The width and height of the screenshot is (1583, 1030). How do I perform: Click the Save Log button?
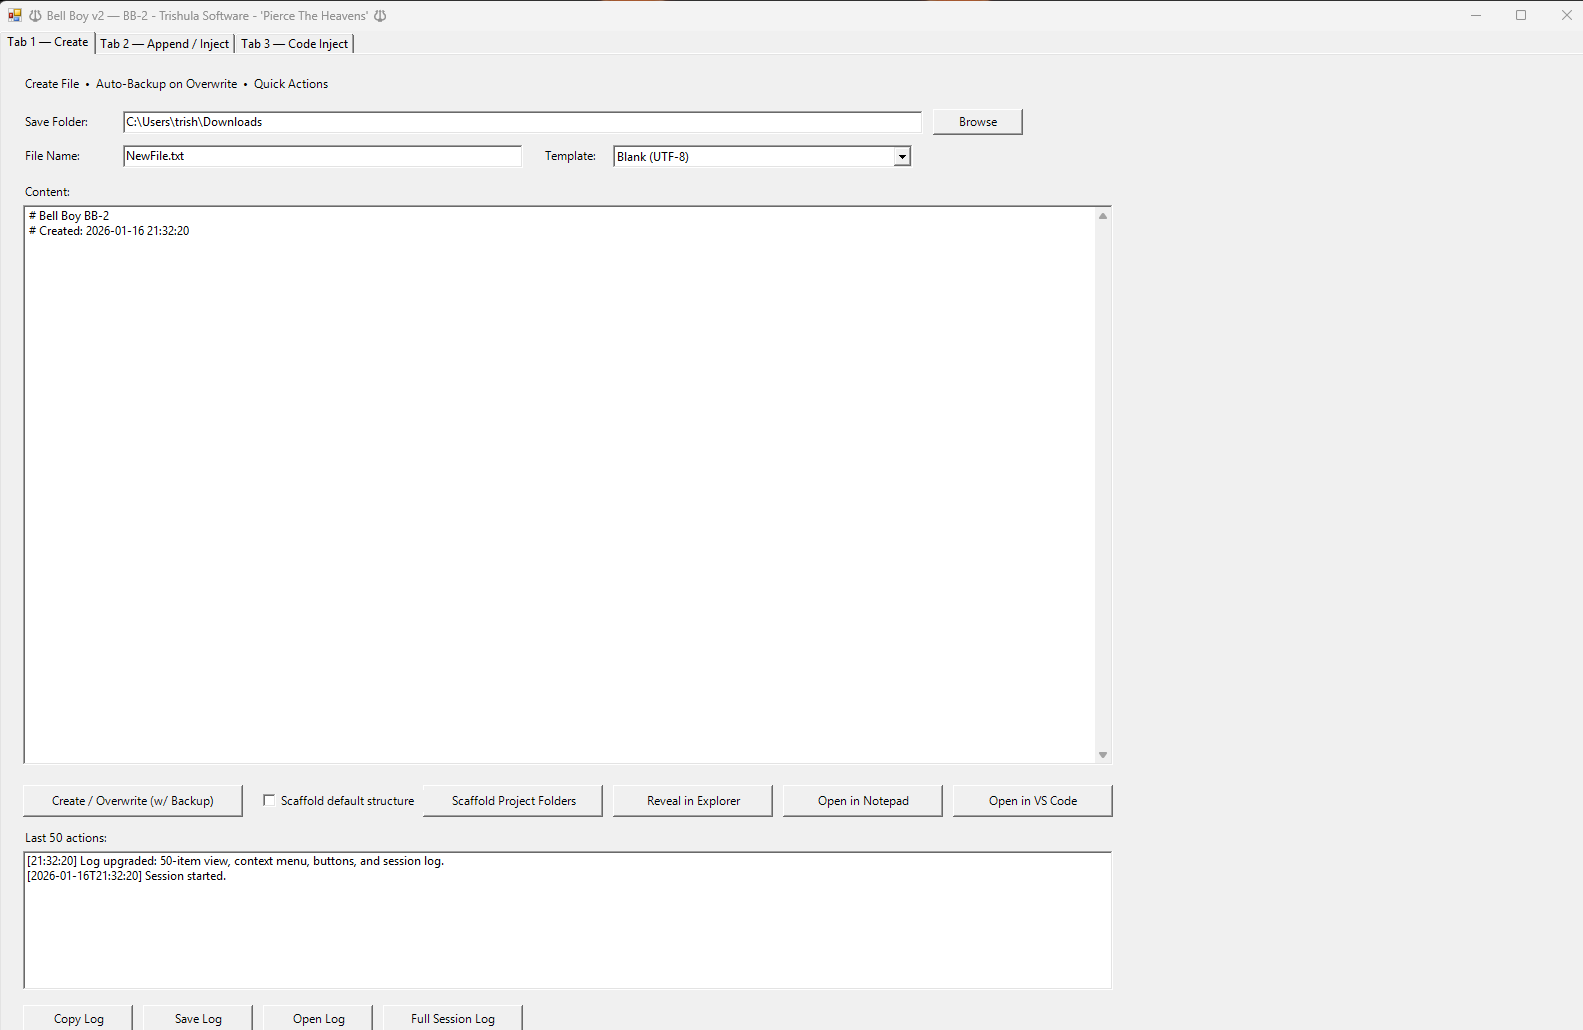coord(198,1018)
